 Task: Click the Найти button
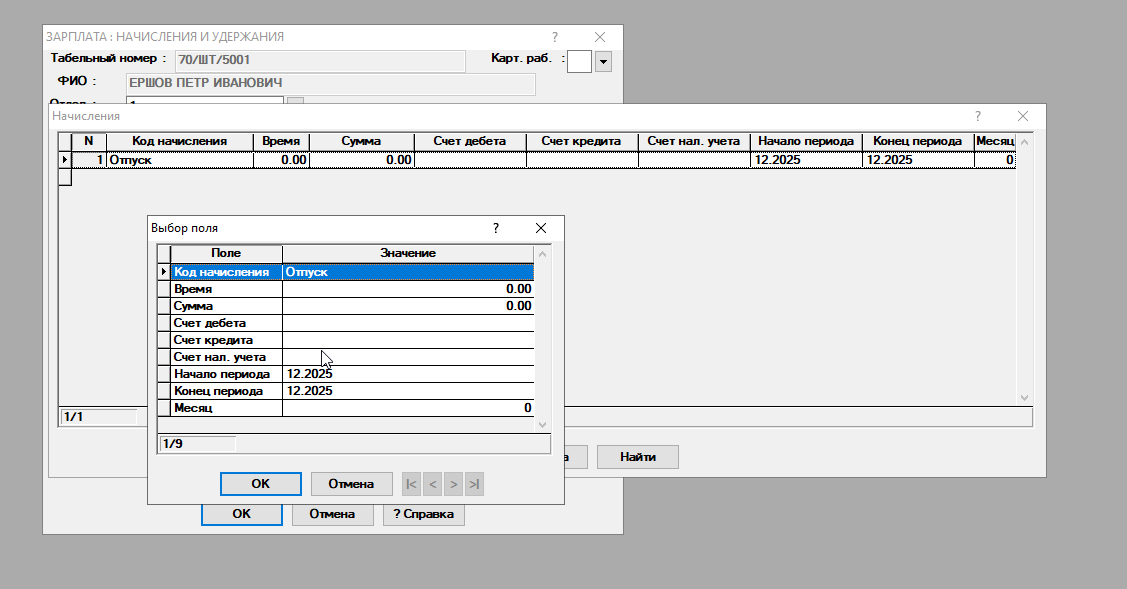click(638, 457)
